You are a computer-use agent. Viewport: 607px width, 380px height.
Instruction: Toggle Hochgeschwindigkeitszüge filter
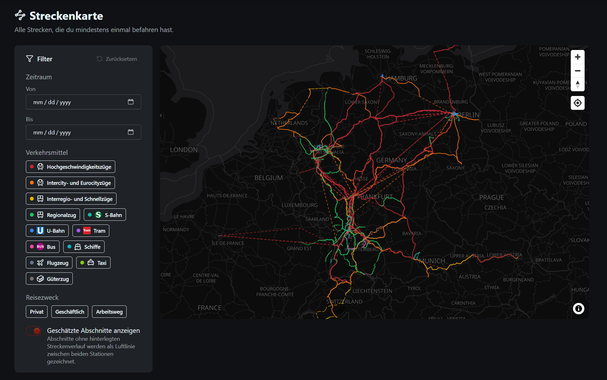coord(70,167)
